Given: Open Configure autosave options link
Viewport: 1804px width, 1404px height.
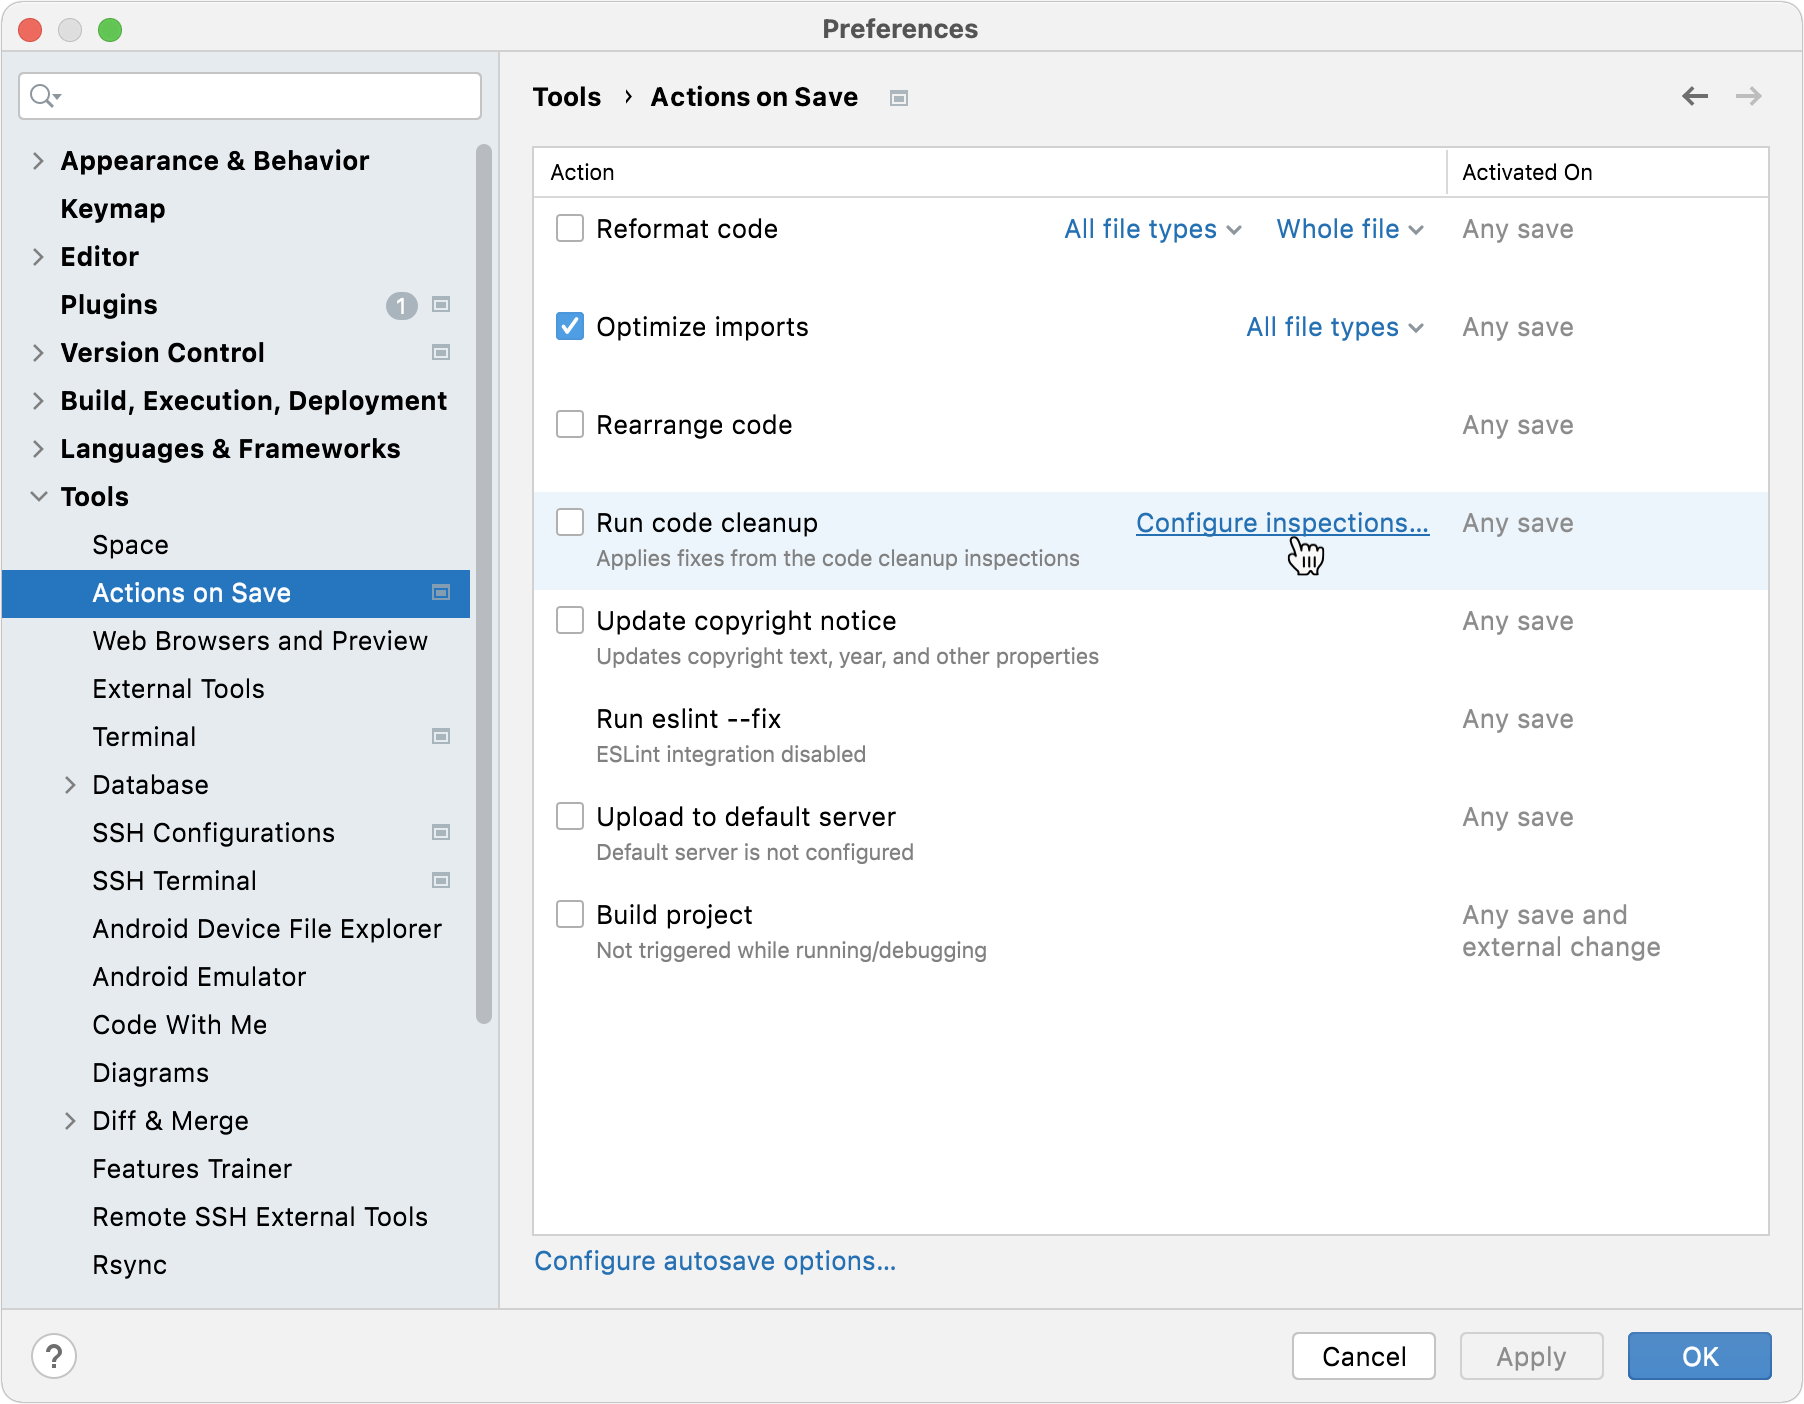Looking at the screenshot, I should 715,1261.
